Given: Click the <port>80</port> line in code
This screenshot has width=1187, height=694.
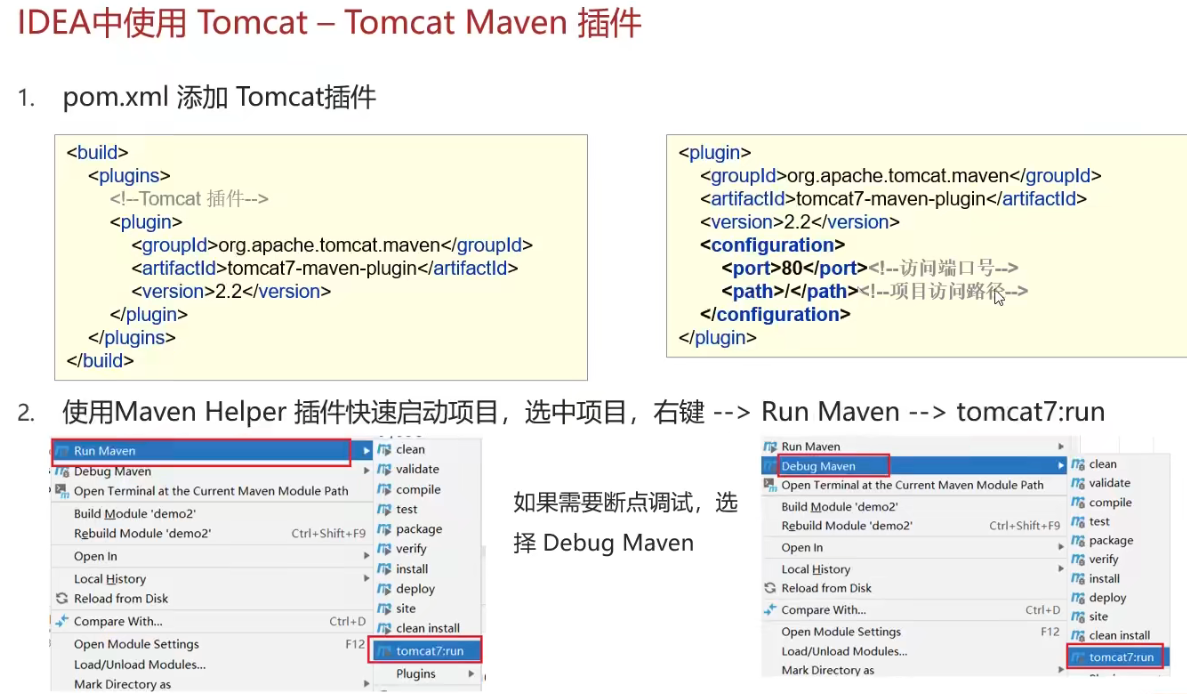Looking at the screenshot, I should pos(870,268).
